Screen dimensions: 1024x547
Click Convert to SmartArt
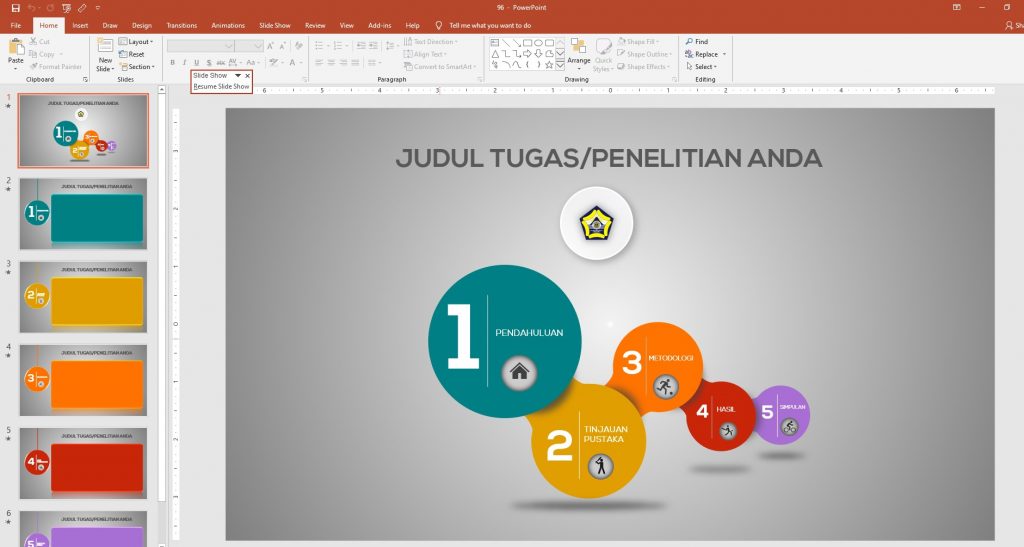(x=440, y=67)
